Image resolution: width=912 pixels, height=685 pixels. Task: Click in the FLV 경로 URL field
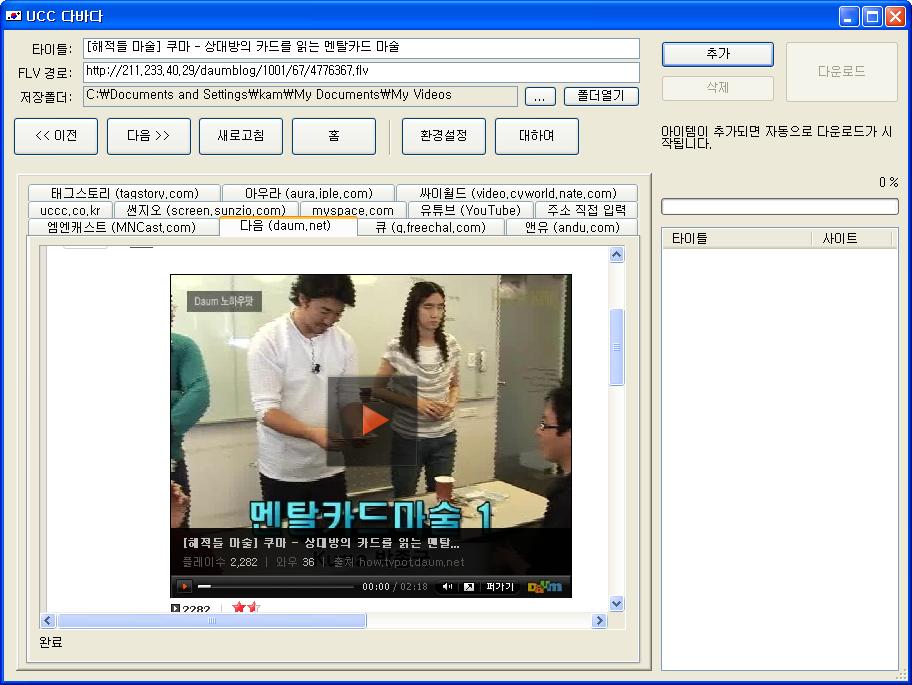[x=361, y=72]
